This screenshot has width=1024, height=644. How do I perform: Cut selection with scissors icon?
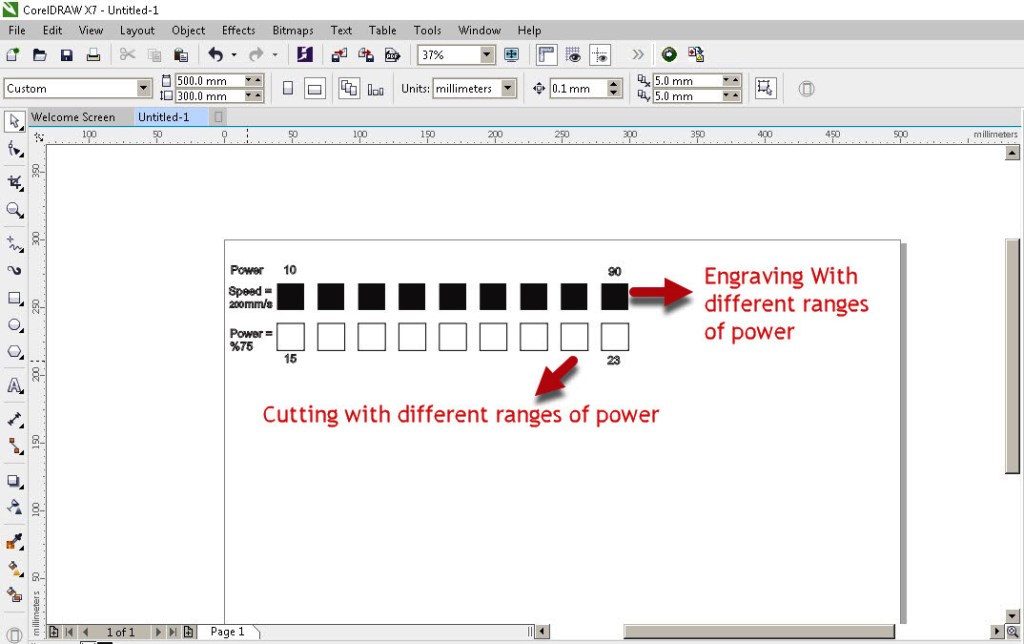point(127,55)
